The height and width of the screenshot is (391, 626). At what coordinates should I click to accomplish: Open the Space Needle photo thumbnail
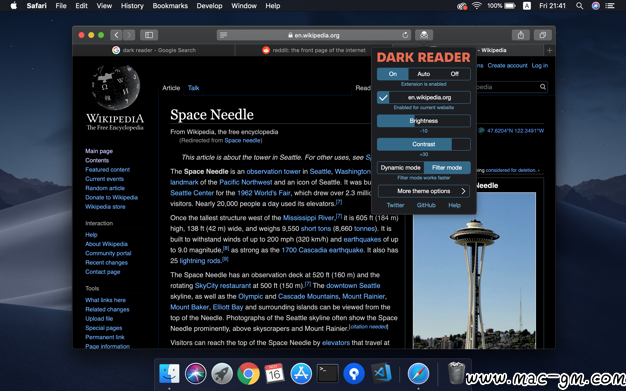[474, 270]
